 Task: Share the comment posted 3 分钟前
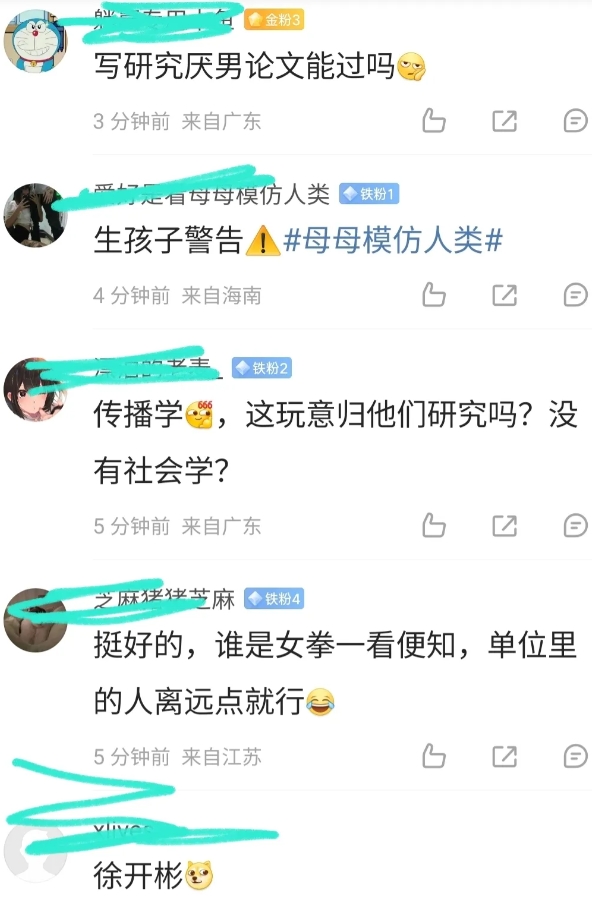tap(505, 121)
